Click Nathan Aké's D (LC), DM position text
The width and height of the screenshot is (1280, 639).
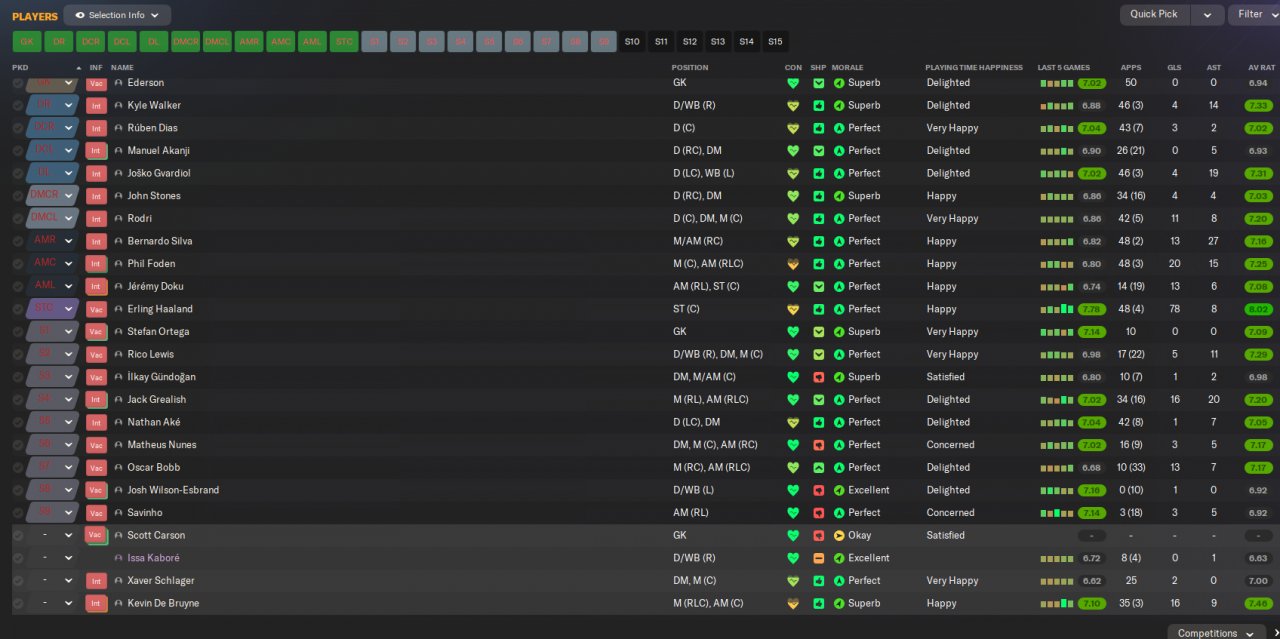(x=696, y=422)
